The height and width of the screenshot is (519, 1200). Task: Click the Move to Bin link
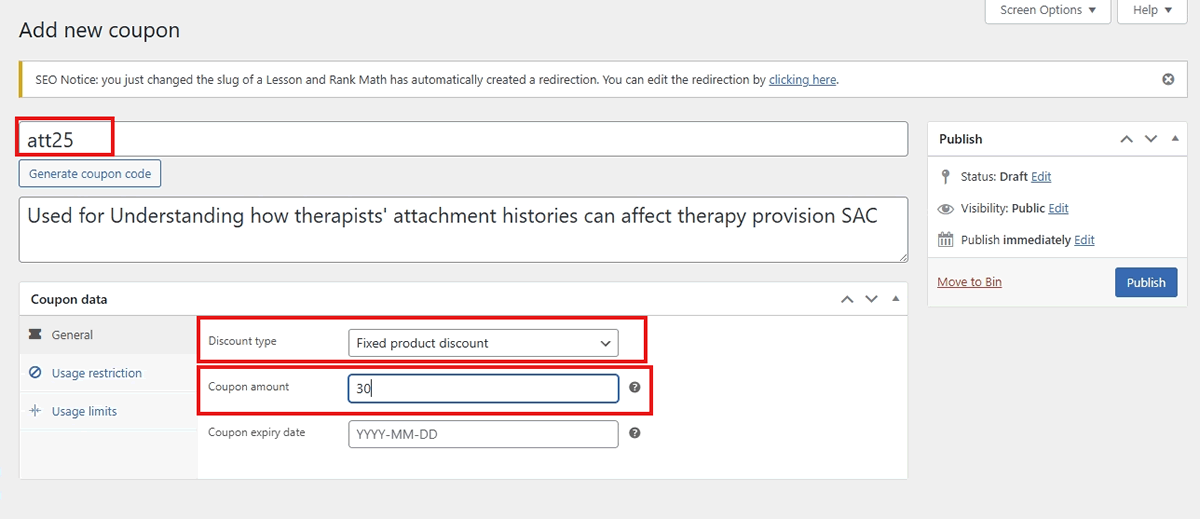click(969, 282)
